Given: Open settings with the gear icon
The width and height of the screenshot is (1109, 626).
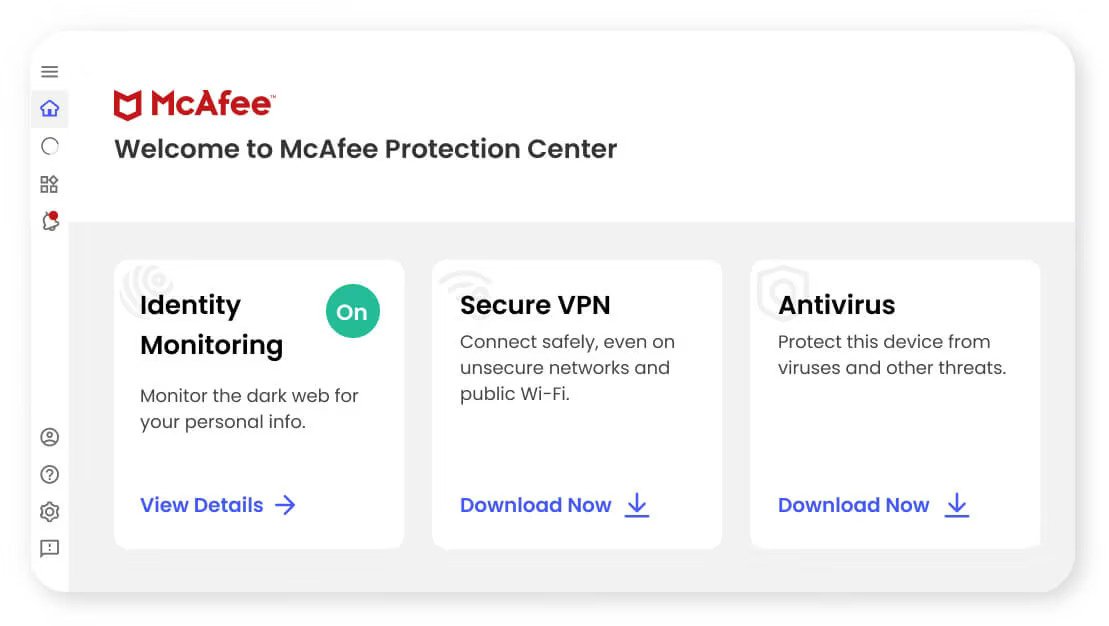Looking at the screenshot, I should click(x=49, y=511).
